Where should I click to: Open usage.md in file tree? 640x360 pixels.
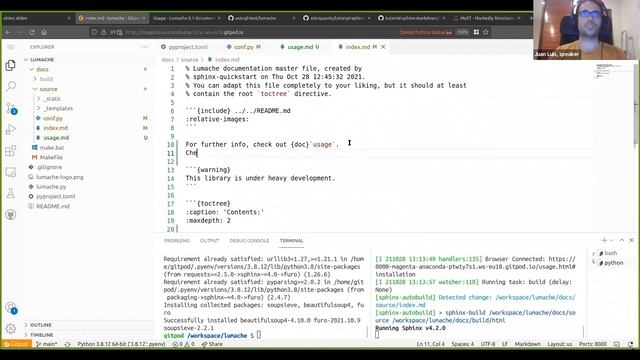click(x=56, y=138)
